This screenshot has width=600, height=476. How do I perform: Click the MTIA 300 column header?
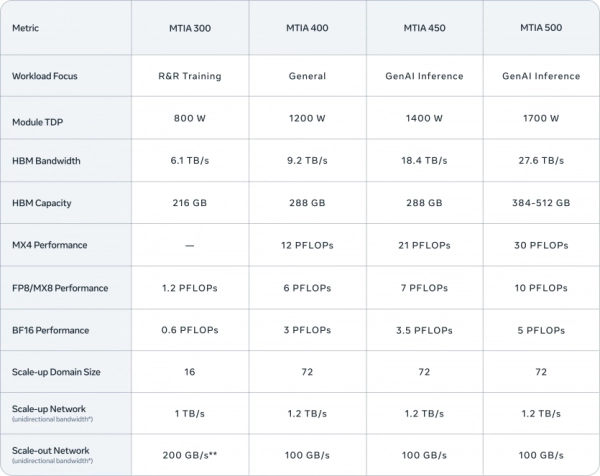click(189, 29)
